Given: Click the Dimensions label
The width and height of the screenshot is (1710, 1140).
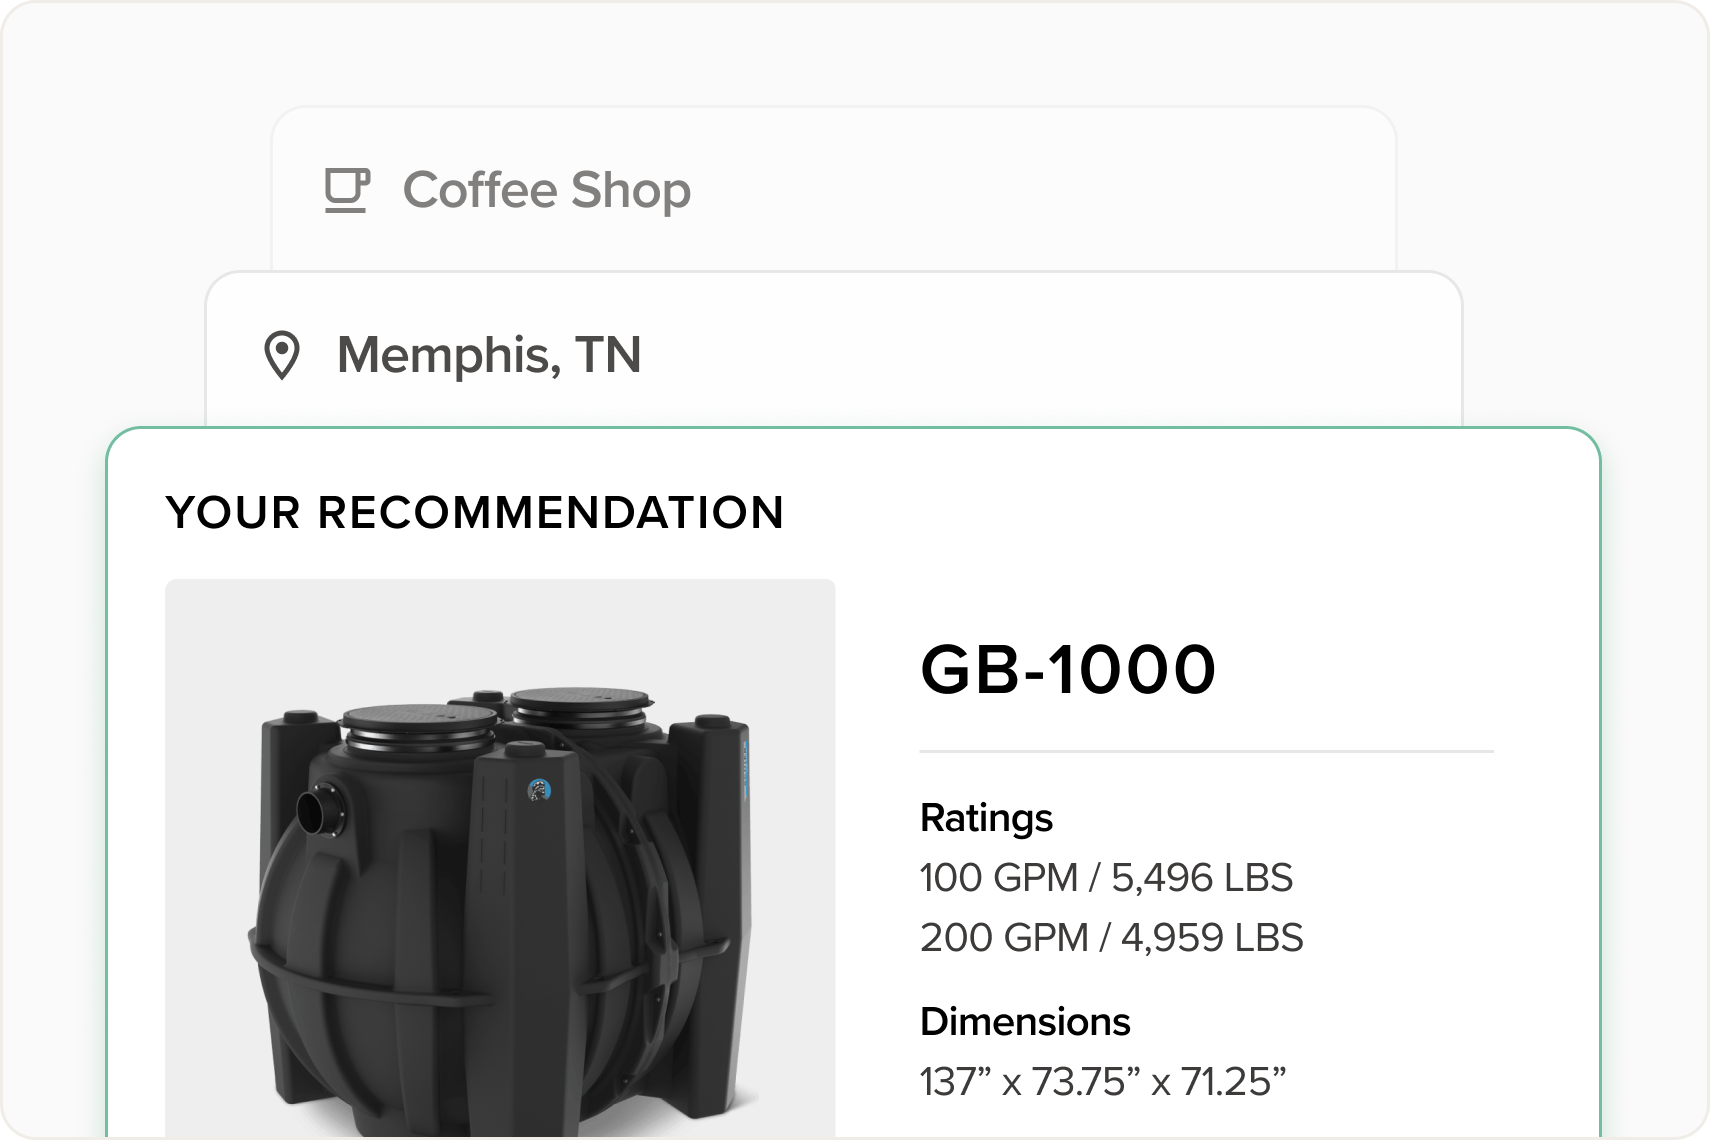Looking at the screenshot, I should point(1025,1022).
